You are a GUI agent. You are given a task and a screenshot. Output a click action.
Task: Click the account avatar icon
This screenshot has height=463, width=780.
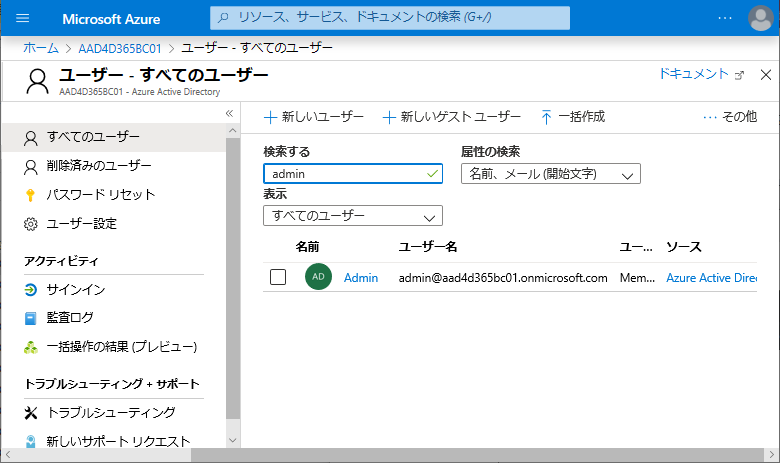pos(761,18)
